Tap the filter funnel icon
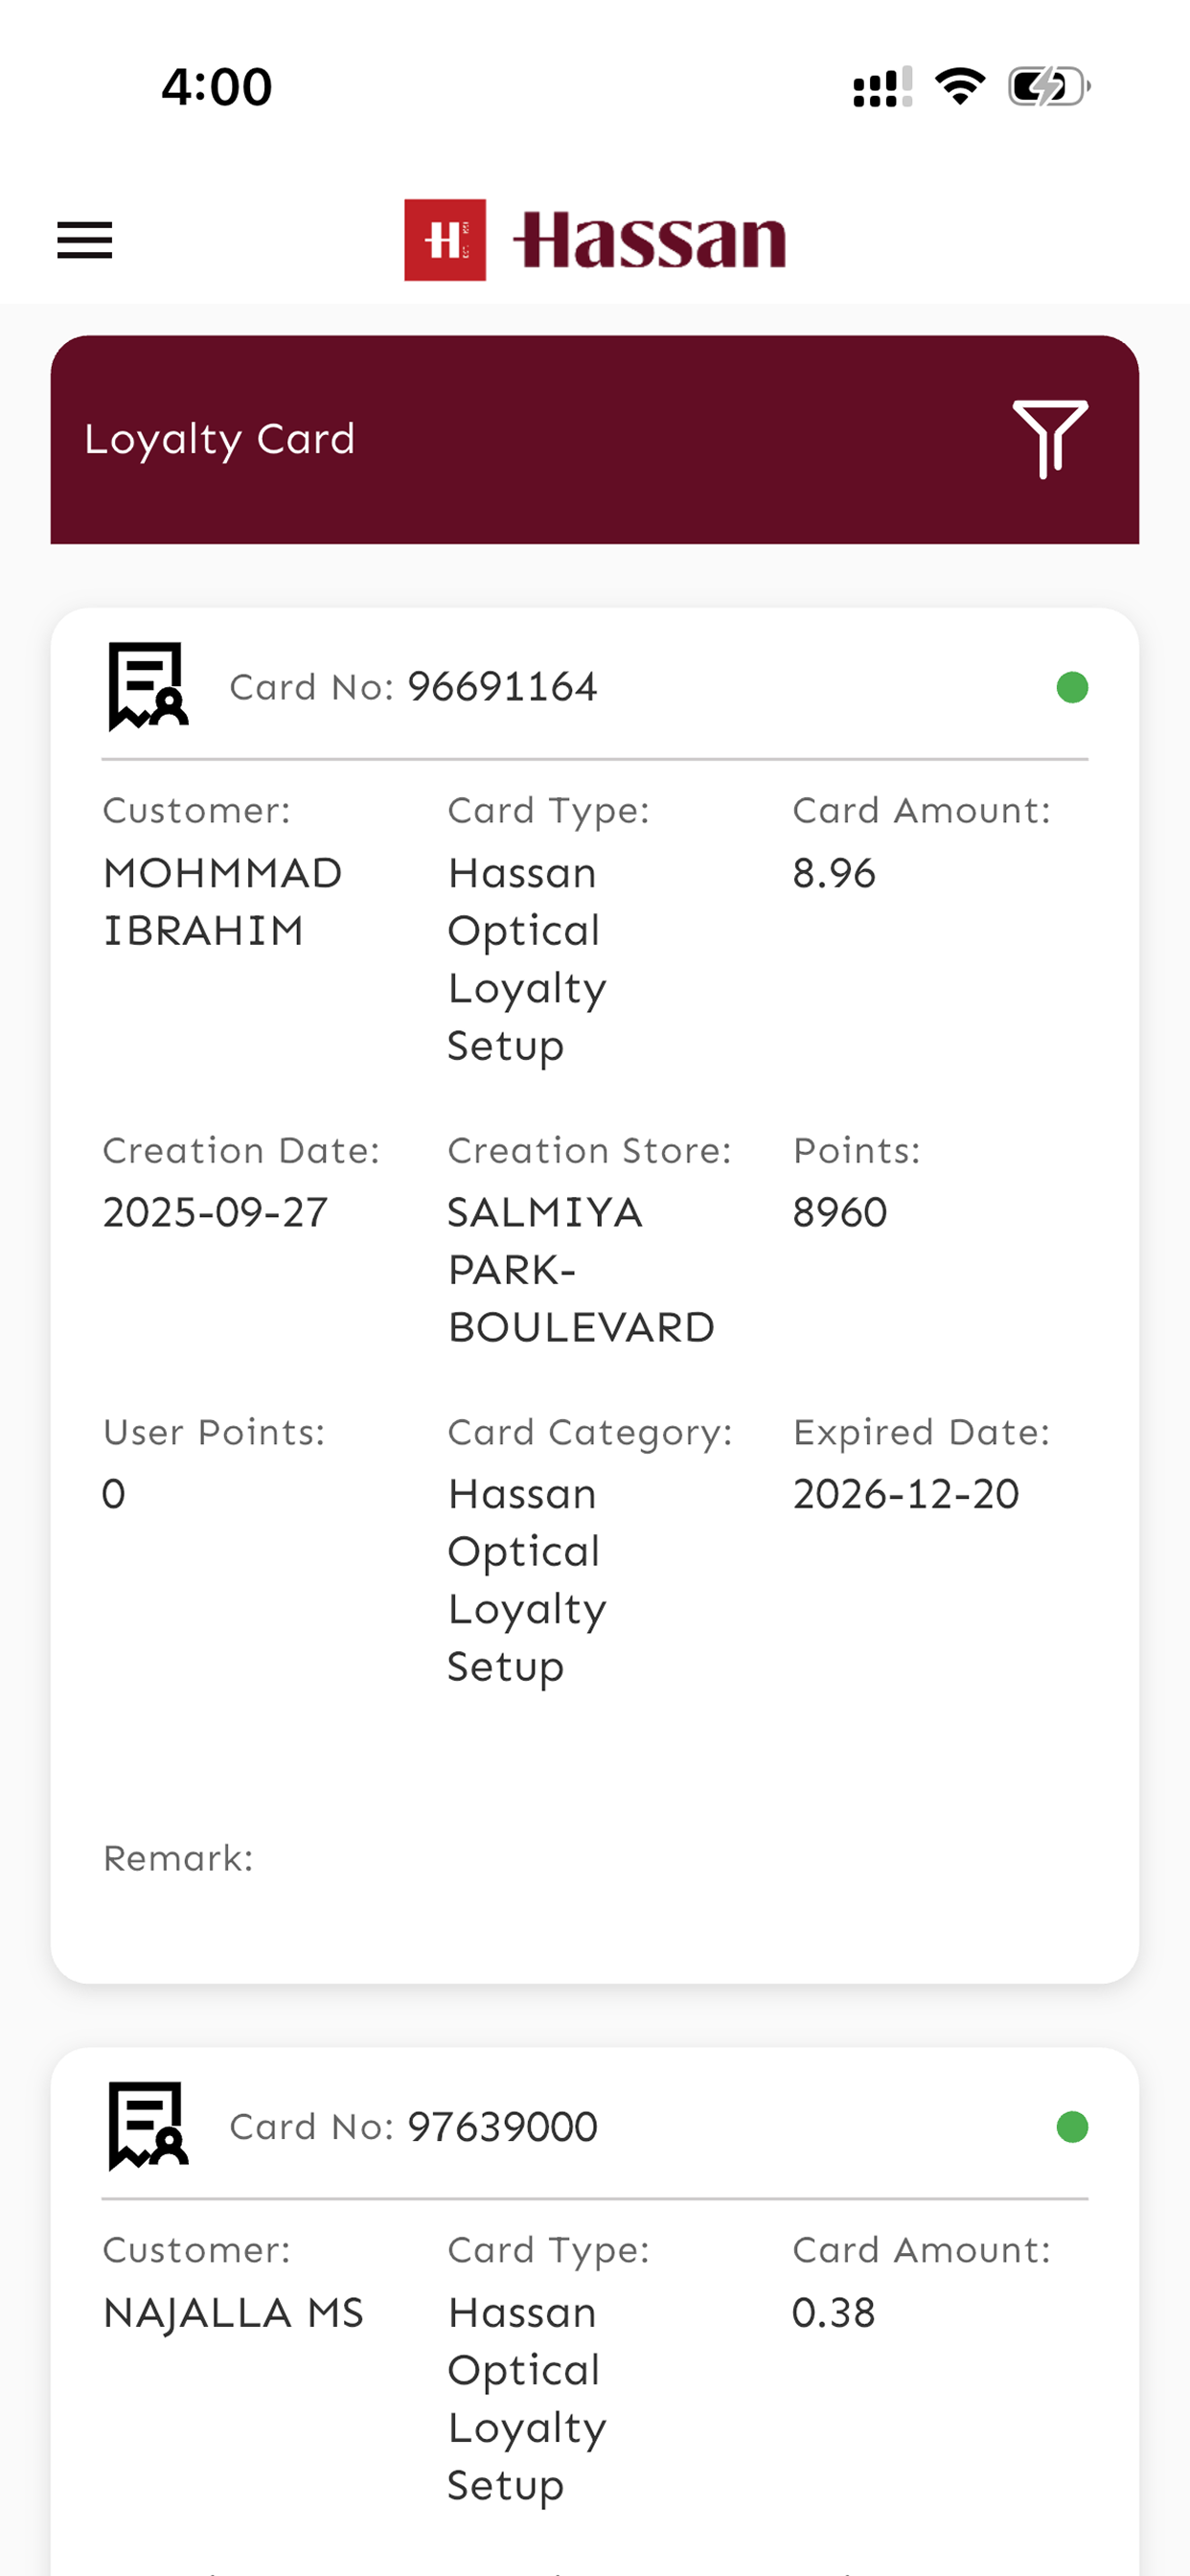 [1050, 439]
